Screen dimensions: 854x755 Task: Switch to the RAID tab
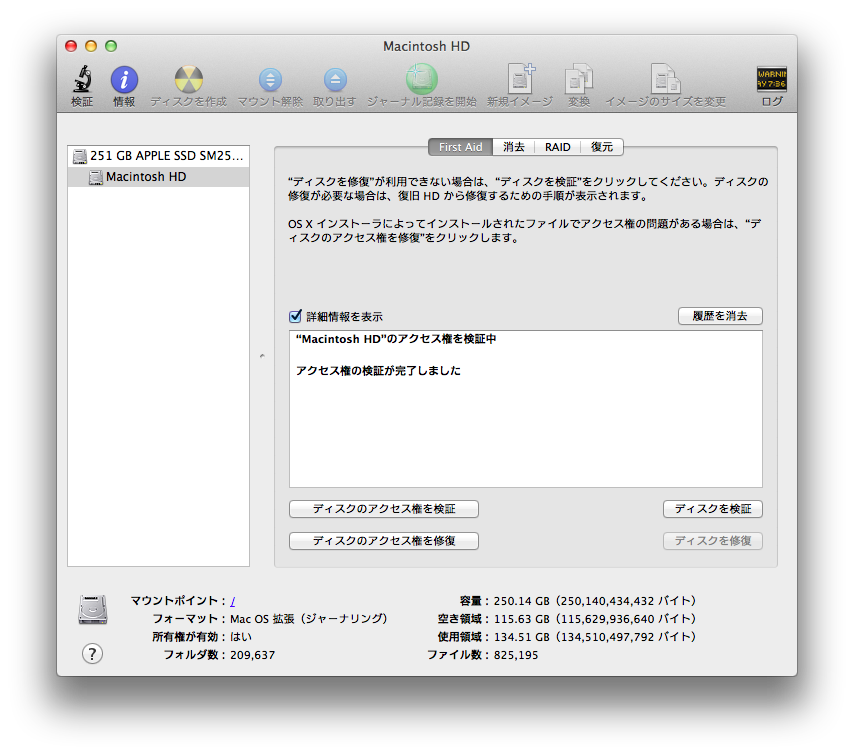pyautogui.click(x=558, y=147)
